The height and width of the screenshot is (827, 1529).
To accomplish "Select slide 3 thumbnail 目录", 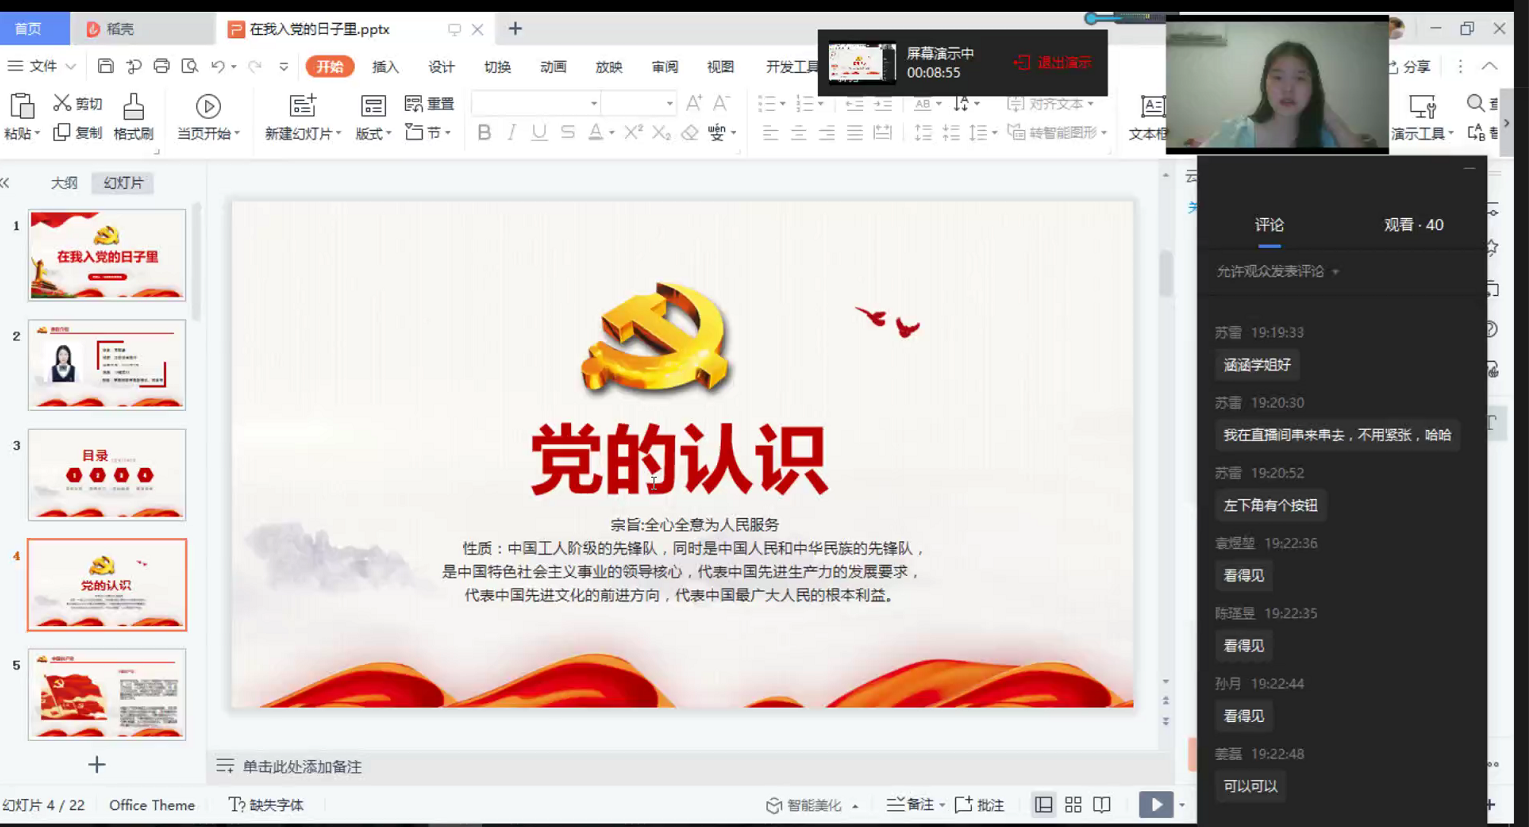I will pyautogui.click(x=107, y=475).
